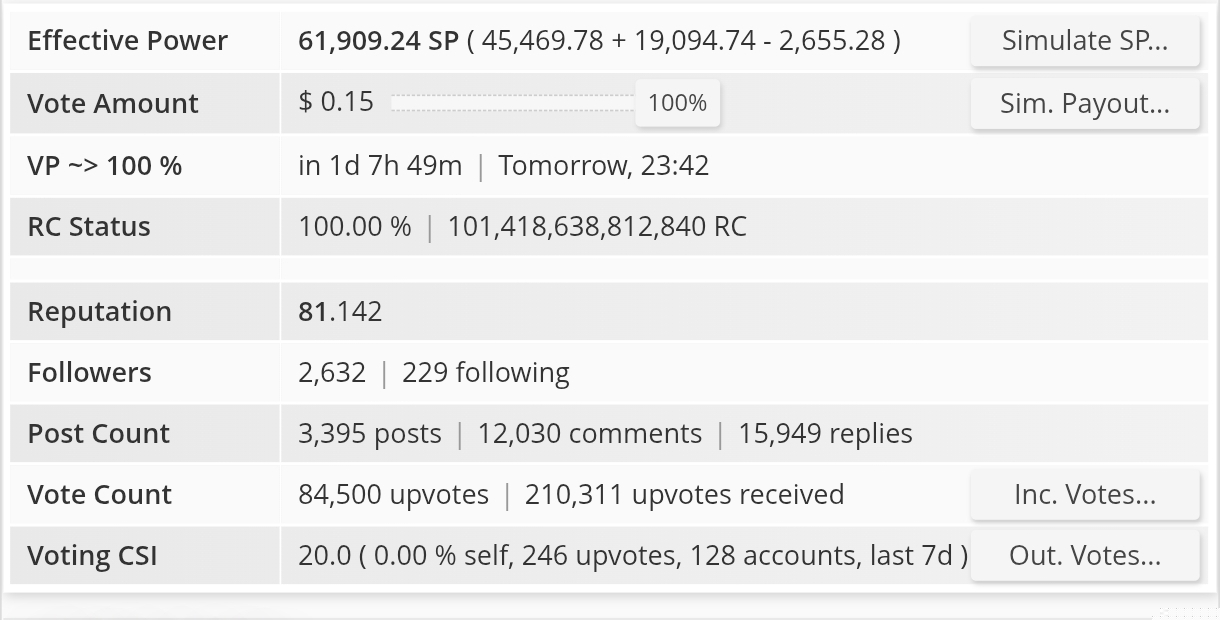Select the Effective Power row label
The height and width of the screenshot is (620, 1220).
point(128,41)
